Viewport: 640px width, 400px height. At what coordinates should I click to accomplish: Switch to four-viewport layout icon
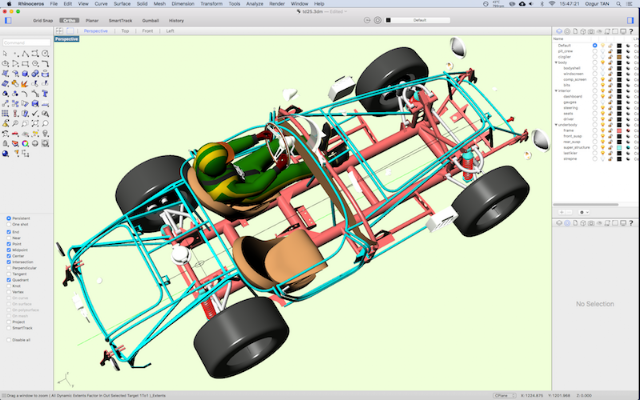click(59, 31)
